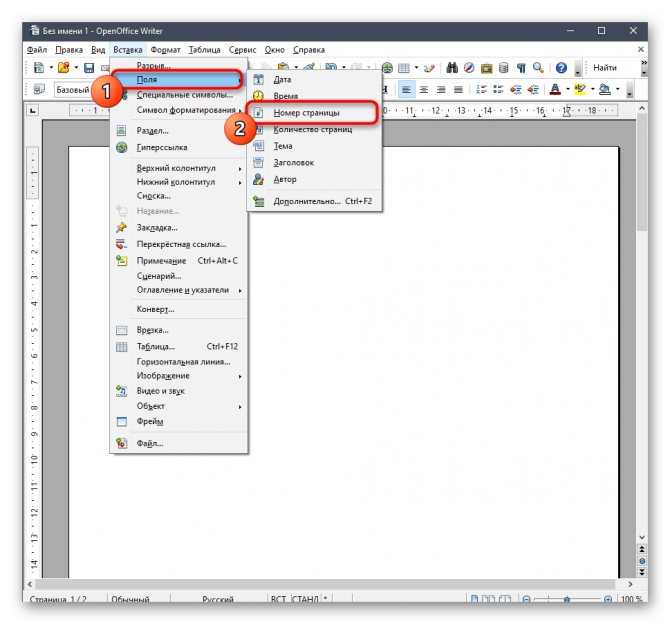Viewport: 670px width, 624px height.
Task: Select Количество страниц field entry
Action: tap(314, 129)
